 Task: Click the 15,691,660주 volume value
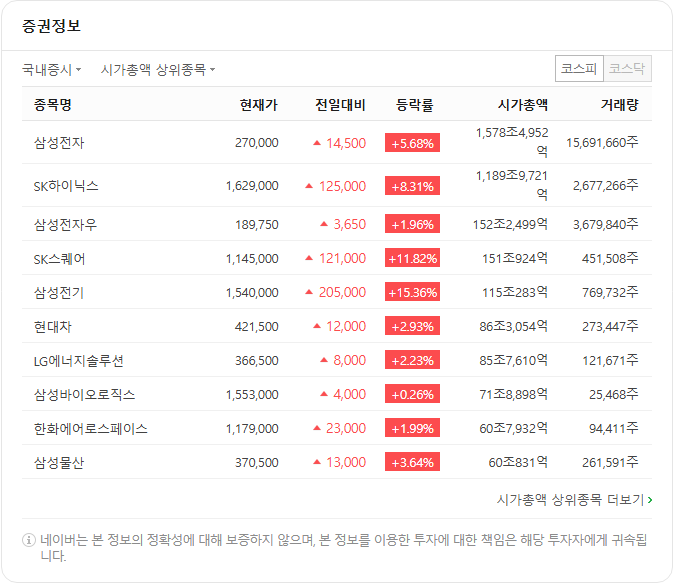(x=602, y=142)
